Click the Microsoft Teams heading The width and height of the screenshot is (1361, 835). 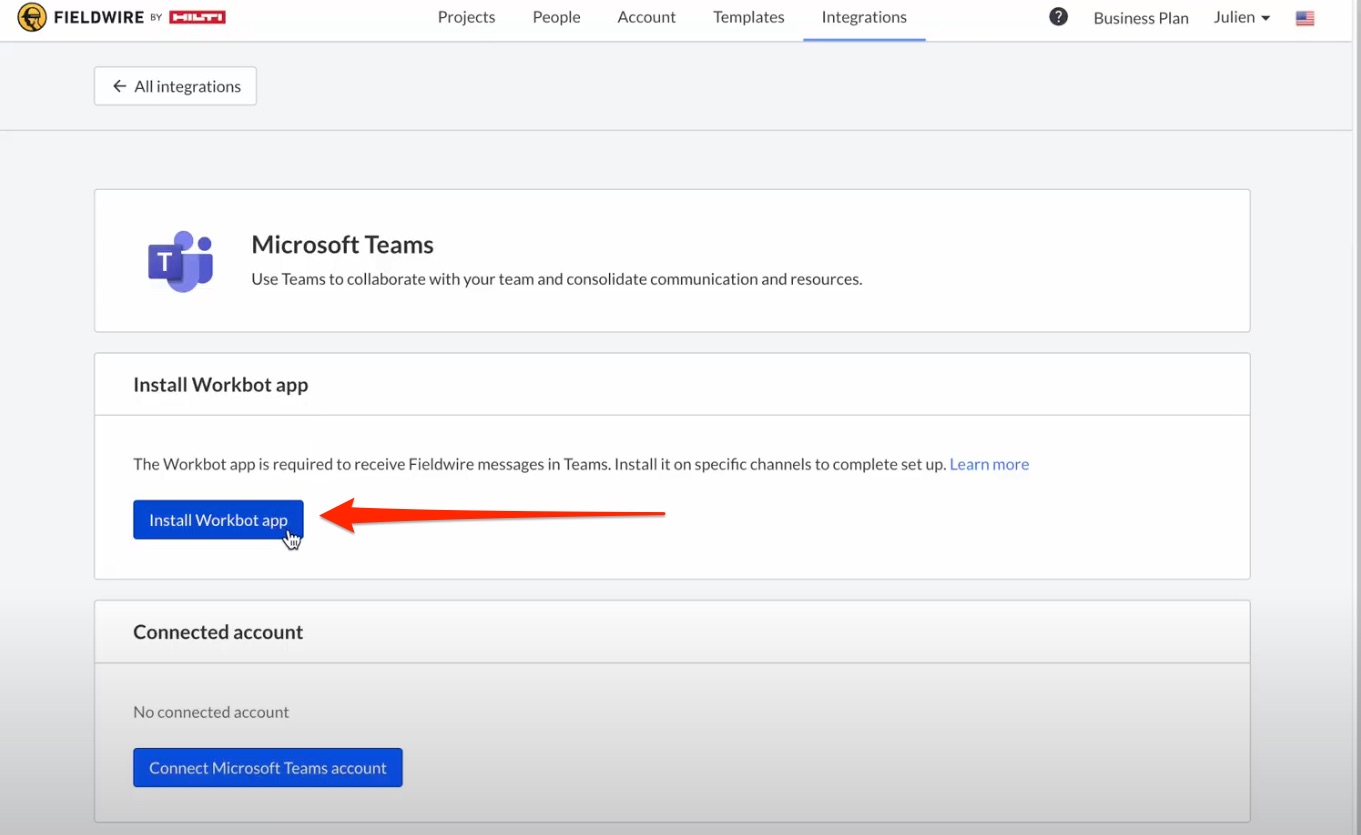tap(342, 245)
